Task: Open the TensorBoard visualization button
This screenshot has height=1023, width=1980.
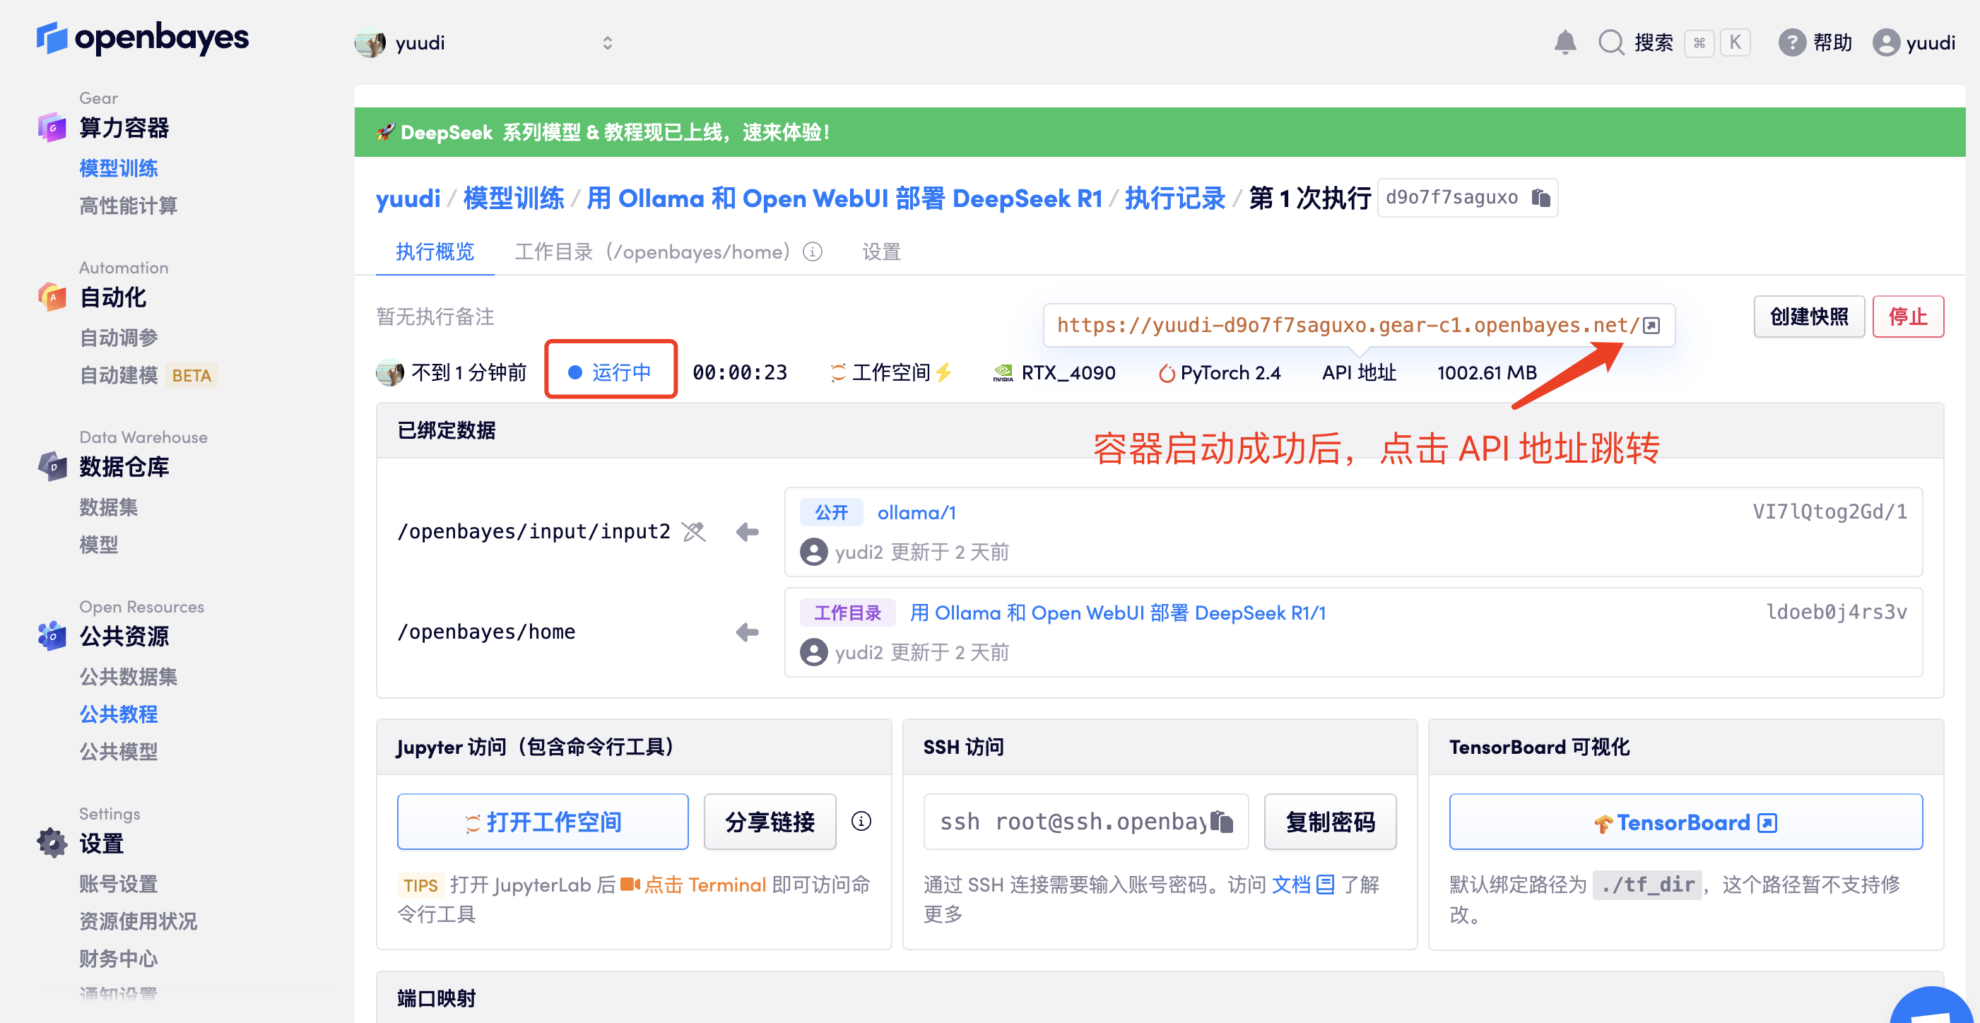Action: 1685,822
